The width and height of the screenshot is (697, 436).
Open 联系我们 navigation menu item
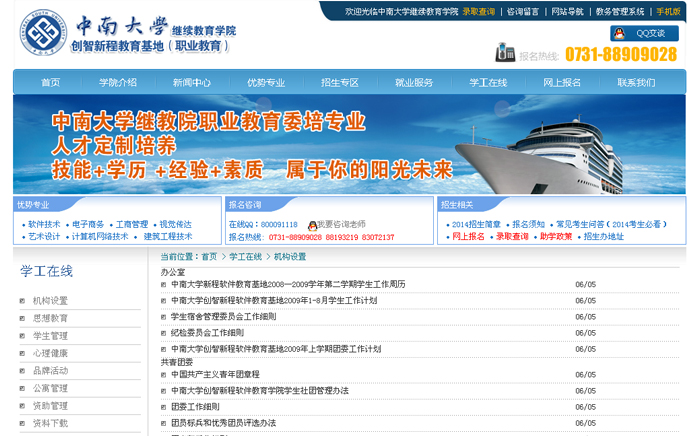pyautogui.click(x=636, y=82)
